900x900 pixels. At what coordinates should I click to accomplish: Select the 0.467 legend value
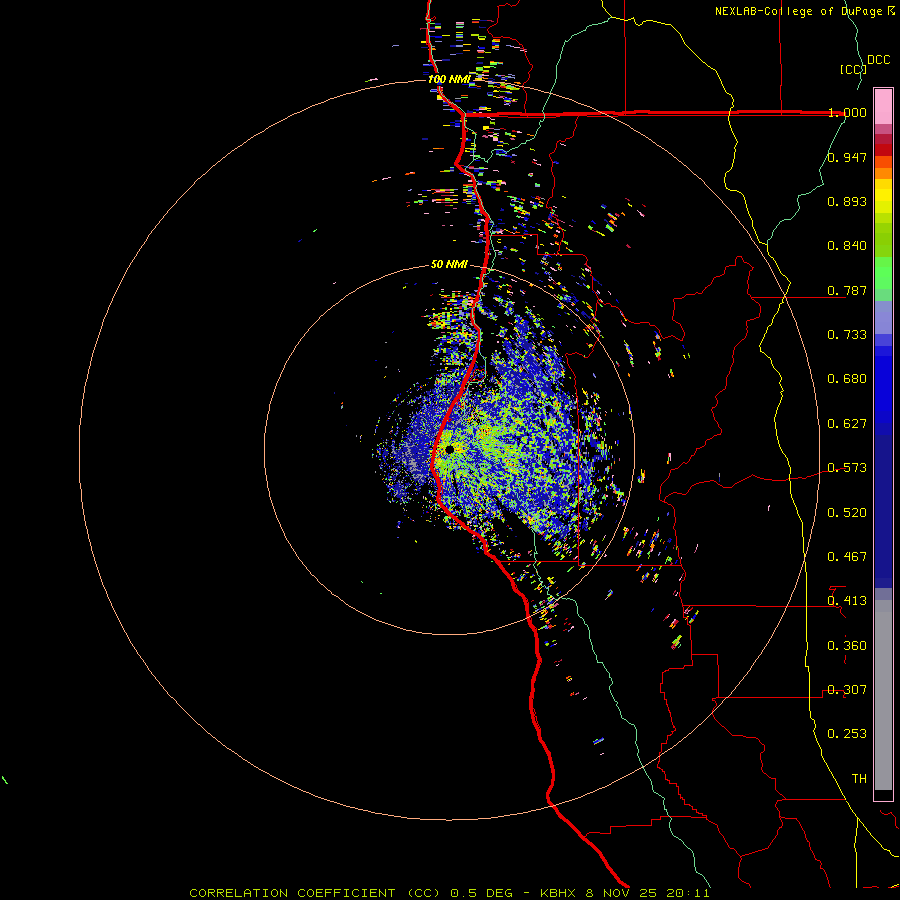pyautogui.click(x=847, y=557)
